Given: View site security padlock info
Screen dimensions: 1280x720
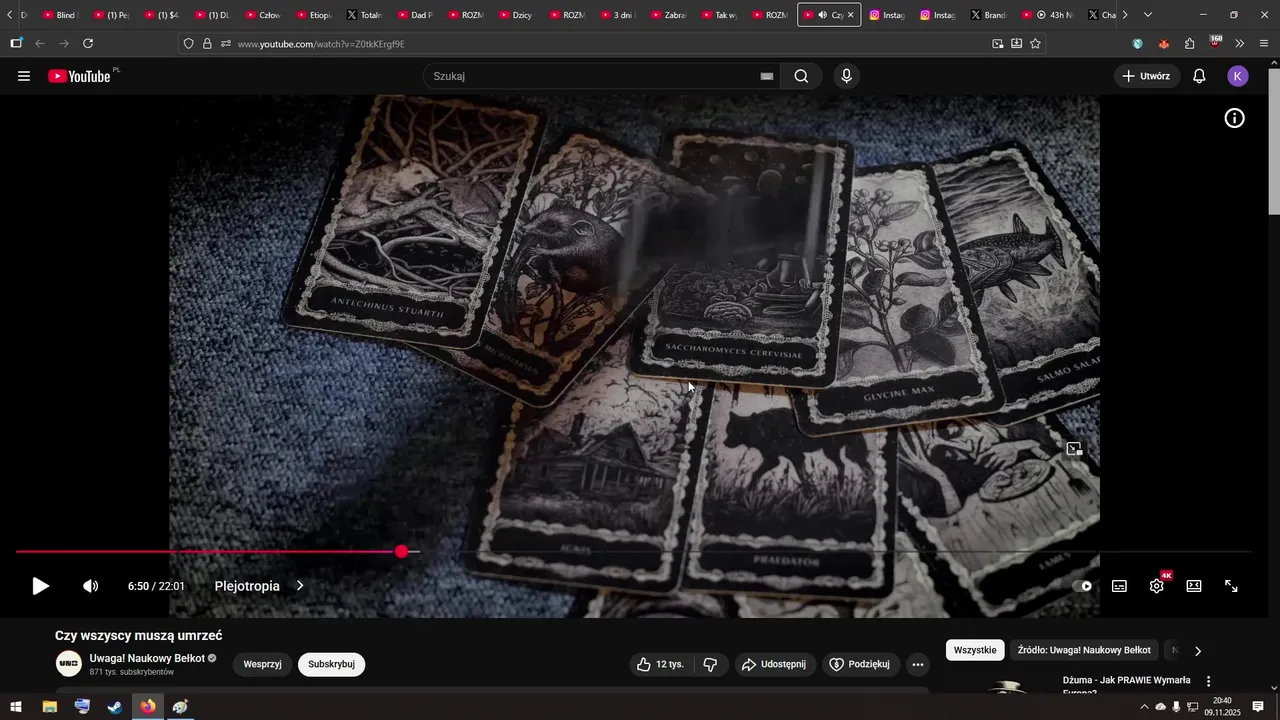Looking at the screenshot, I should 207,44.
